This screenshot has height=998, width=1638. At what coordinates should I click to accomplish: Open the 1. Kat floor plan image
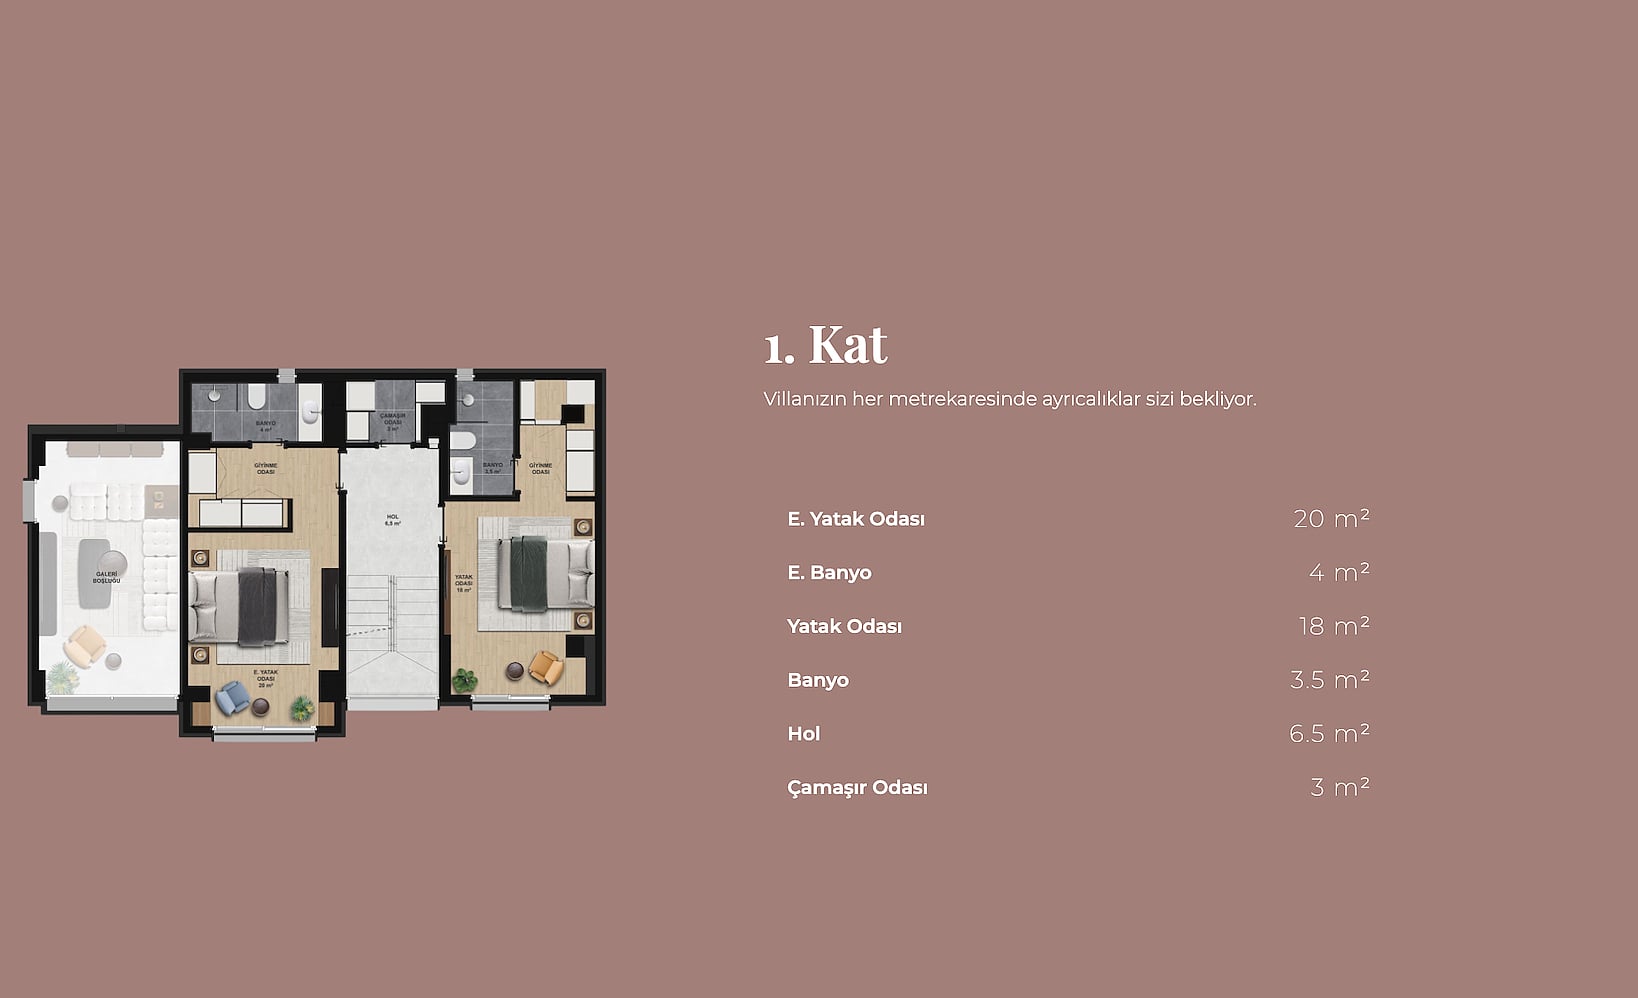pyautogui.click(x=316, y=553)
